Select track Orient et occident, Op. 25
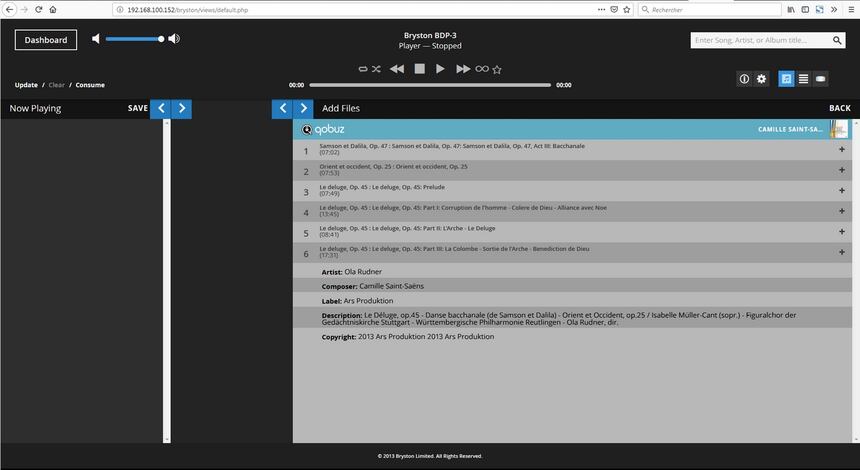Viewport: 860px width, 470px height. [572, 170]
